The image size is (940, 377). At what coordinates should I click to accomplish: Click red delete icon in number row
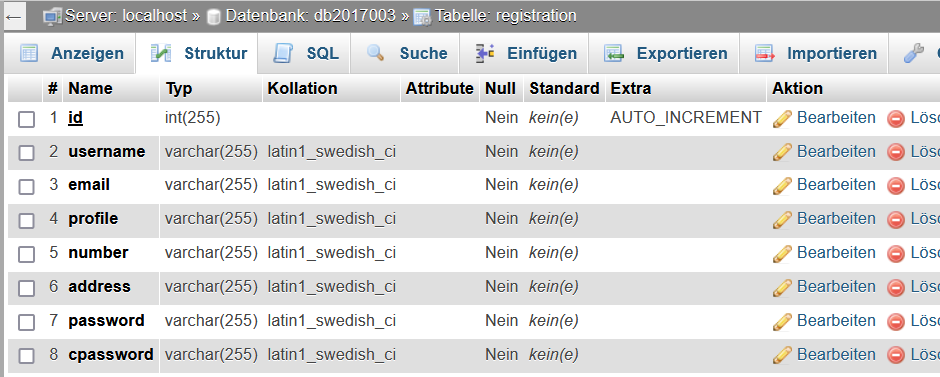click(x=896, y=254)
